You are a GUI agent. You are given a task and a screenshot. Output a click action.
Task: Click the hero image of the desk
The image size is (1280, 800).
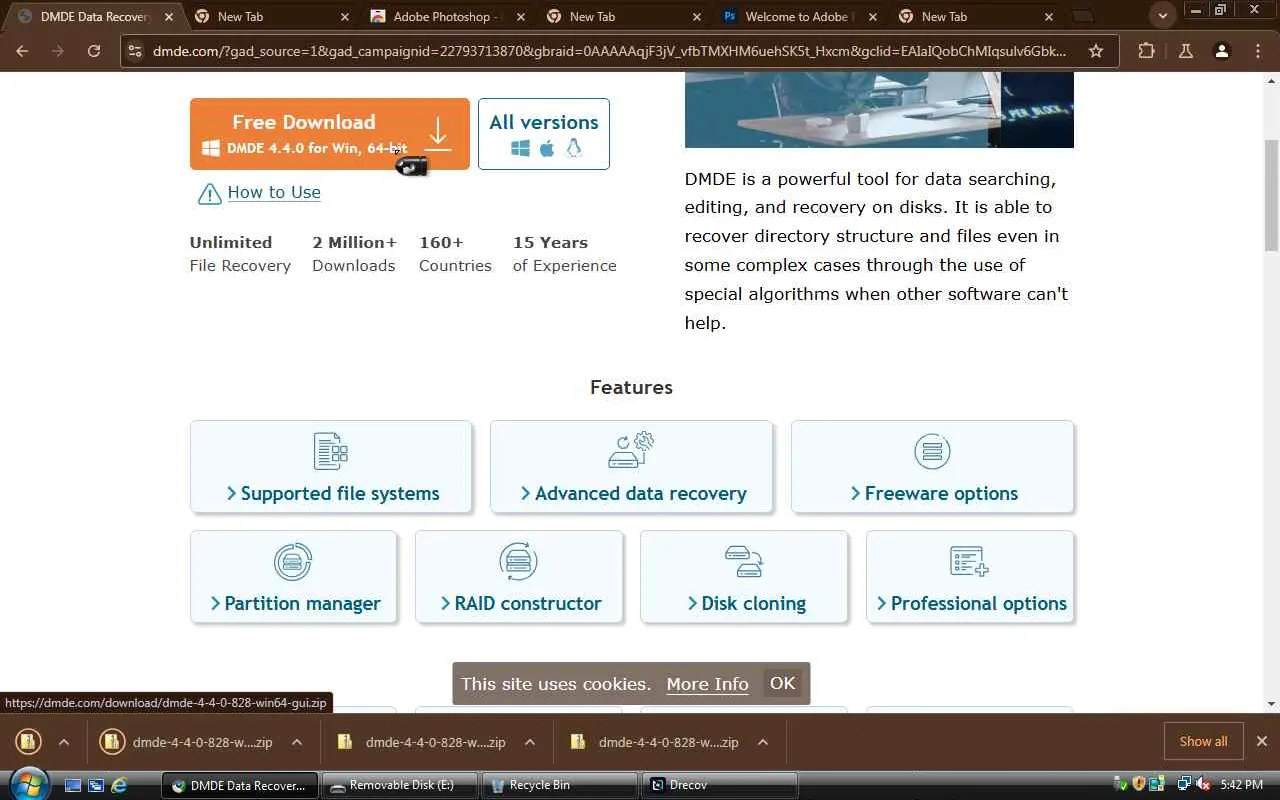[879, 110]
